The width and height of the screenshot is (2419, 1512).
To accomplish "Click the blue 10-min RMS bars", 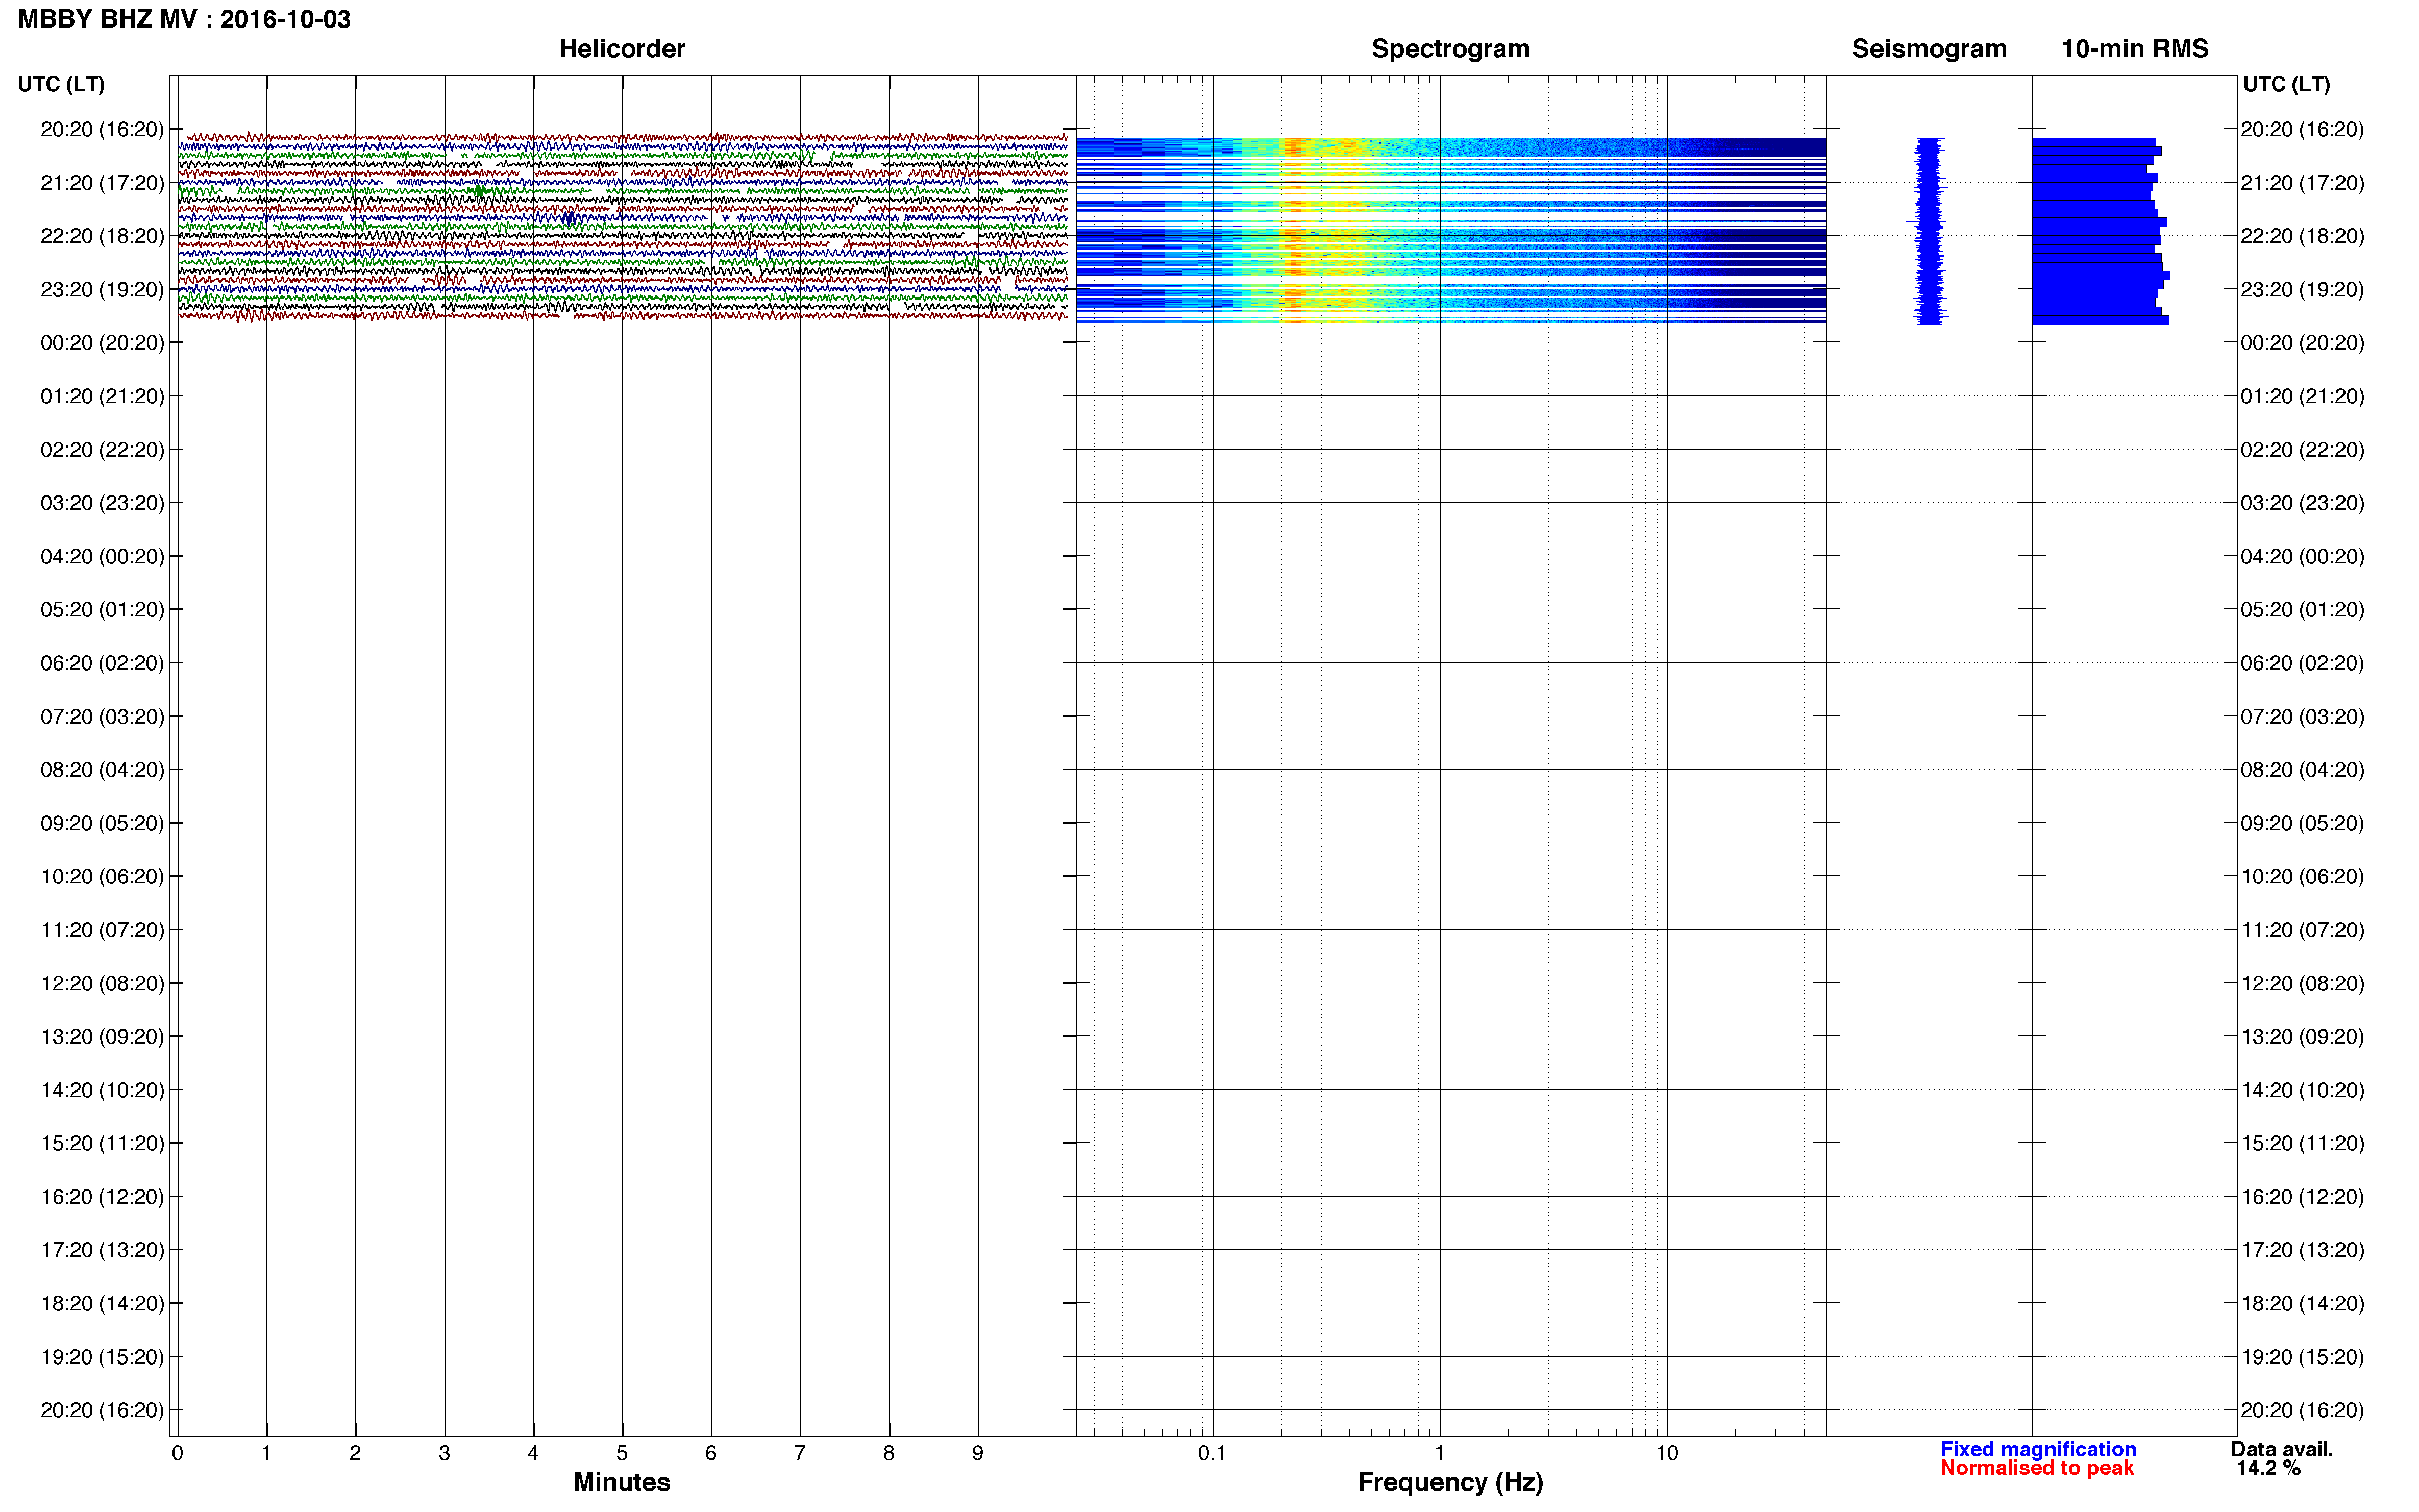I will (2100, 231).
